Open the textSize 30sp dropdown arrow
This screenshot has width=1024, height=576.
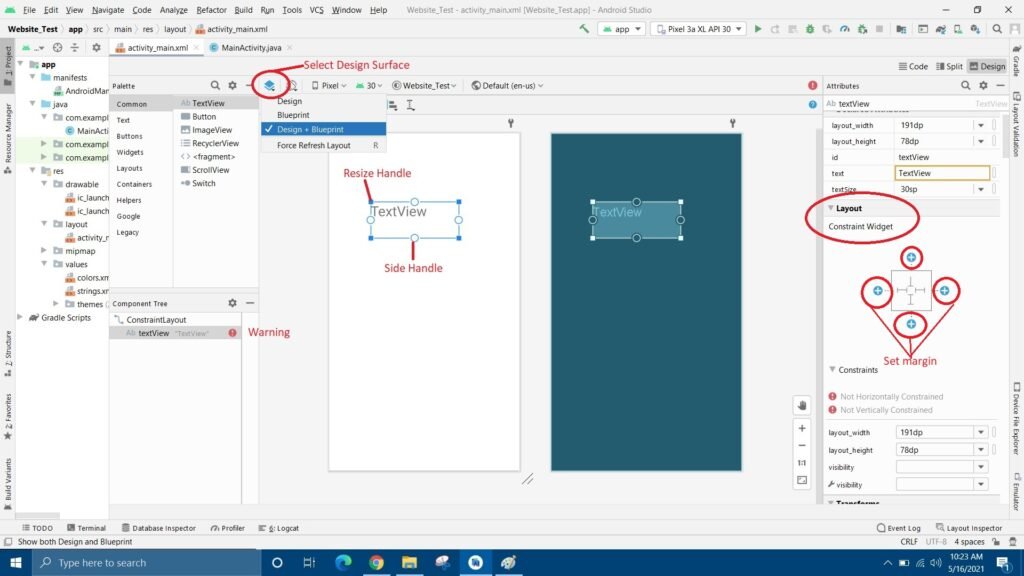tap(981, 189)
